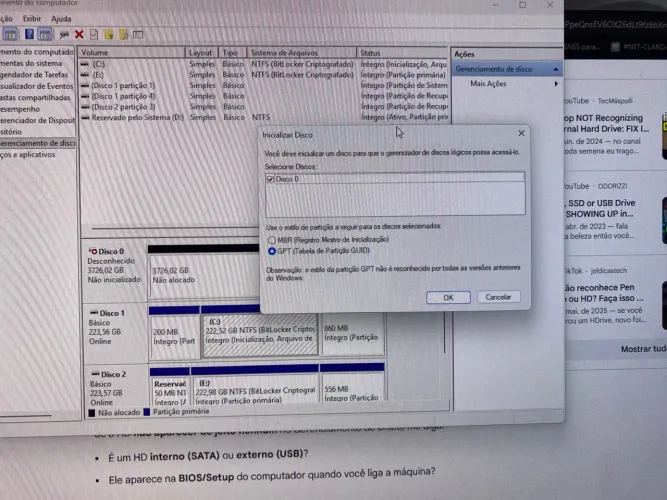This screenshot has width=667, height=500.
Task: Open 'SSD or USB Drive' video result
Action: pos(600,208)
